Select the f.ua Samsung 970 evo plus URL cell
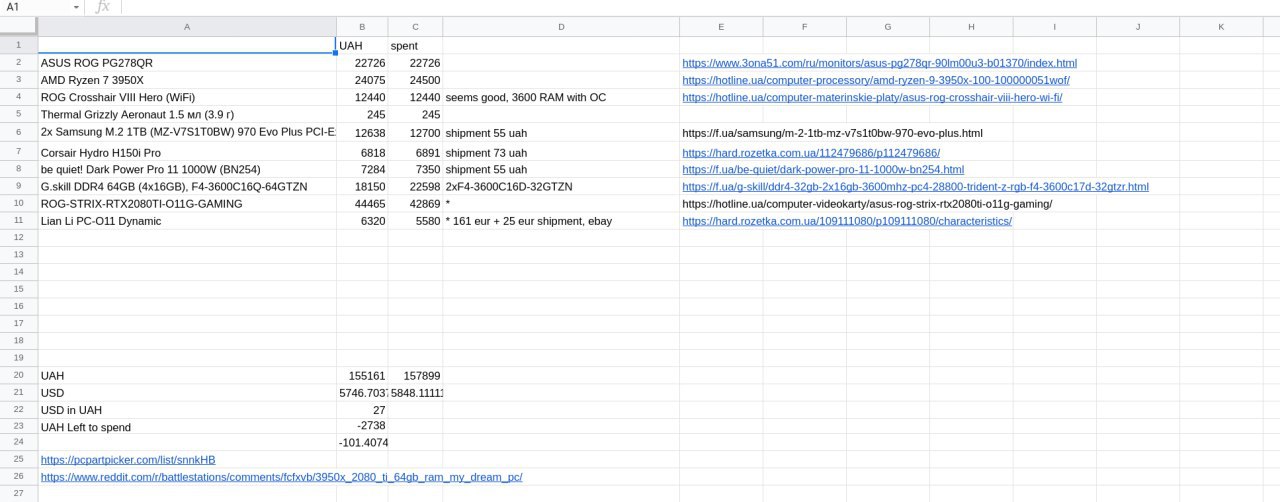Viewport: 1280px width, 502px height. tap(833, 132)
